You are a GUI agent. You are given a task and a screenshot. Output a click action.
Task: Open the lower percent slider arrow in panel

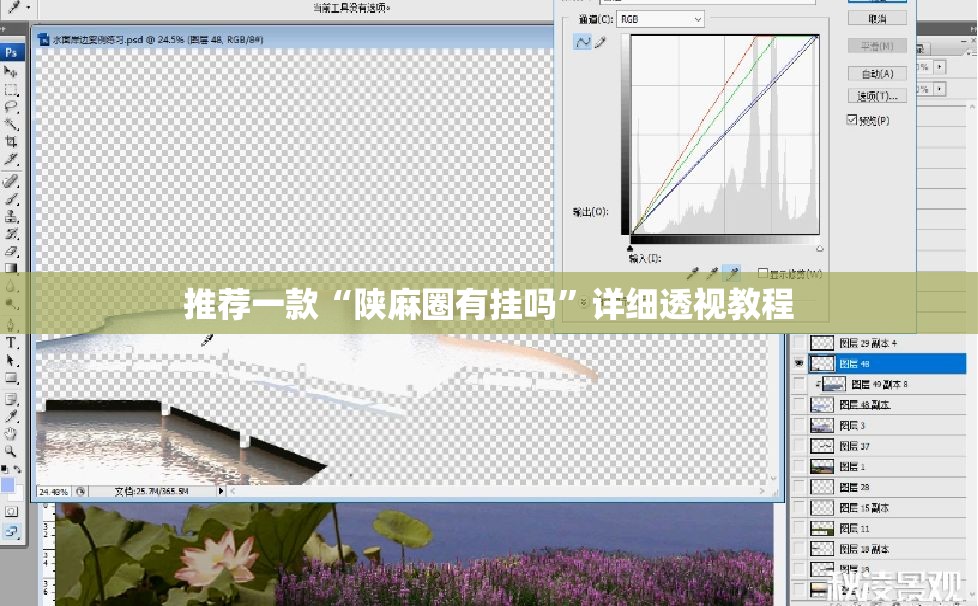click(939, 89)
